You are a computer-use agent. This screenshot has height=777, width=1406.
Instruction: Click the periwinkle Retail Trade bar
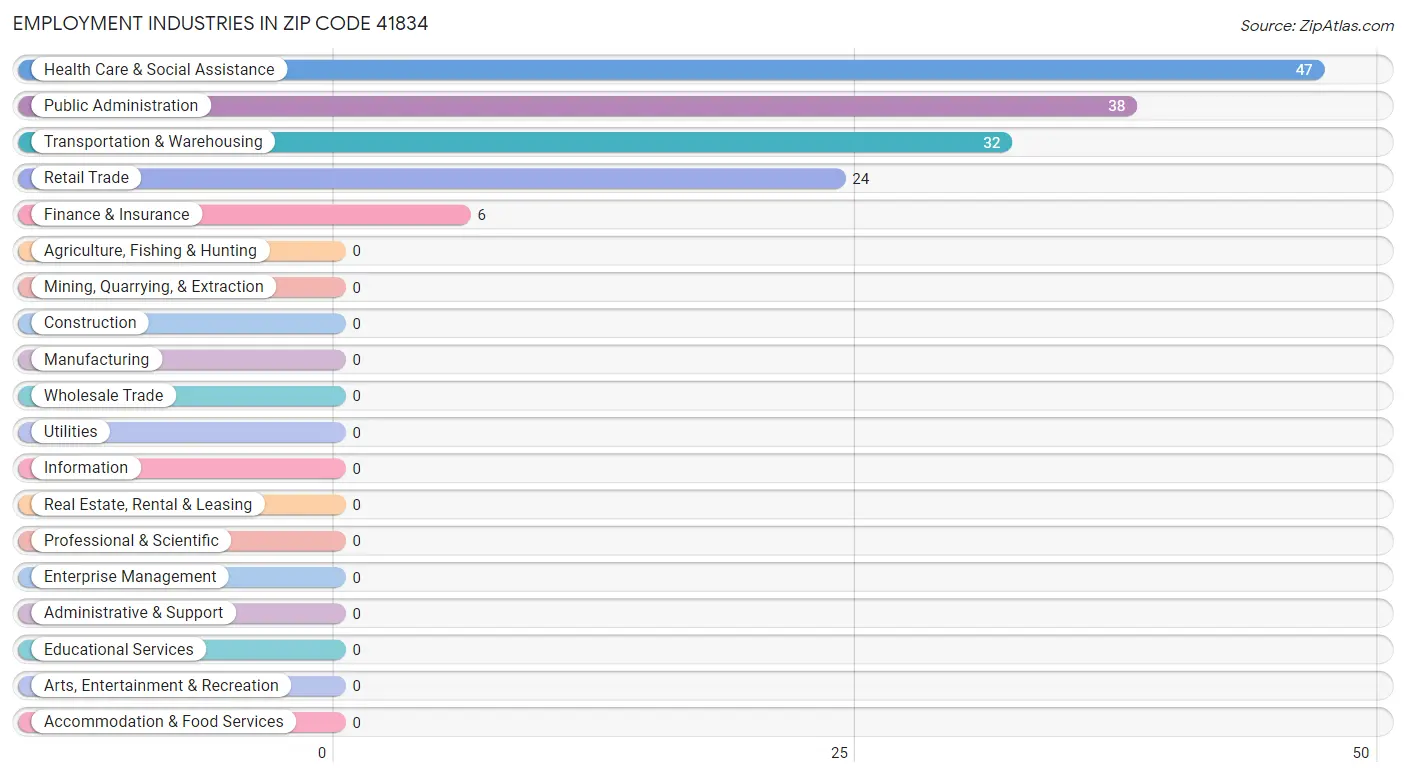point(432,178)
